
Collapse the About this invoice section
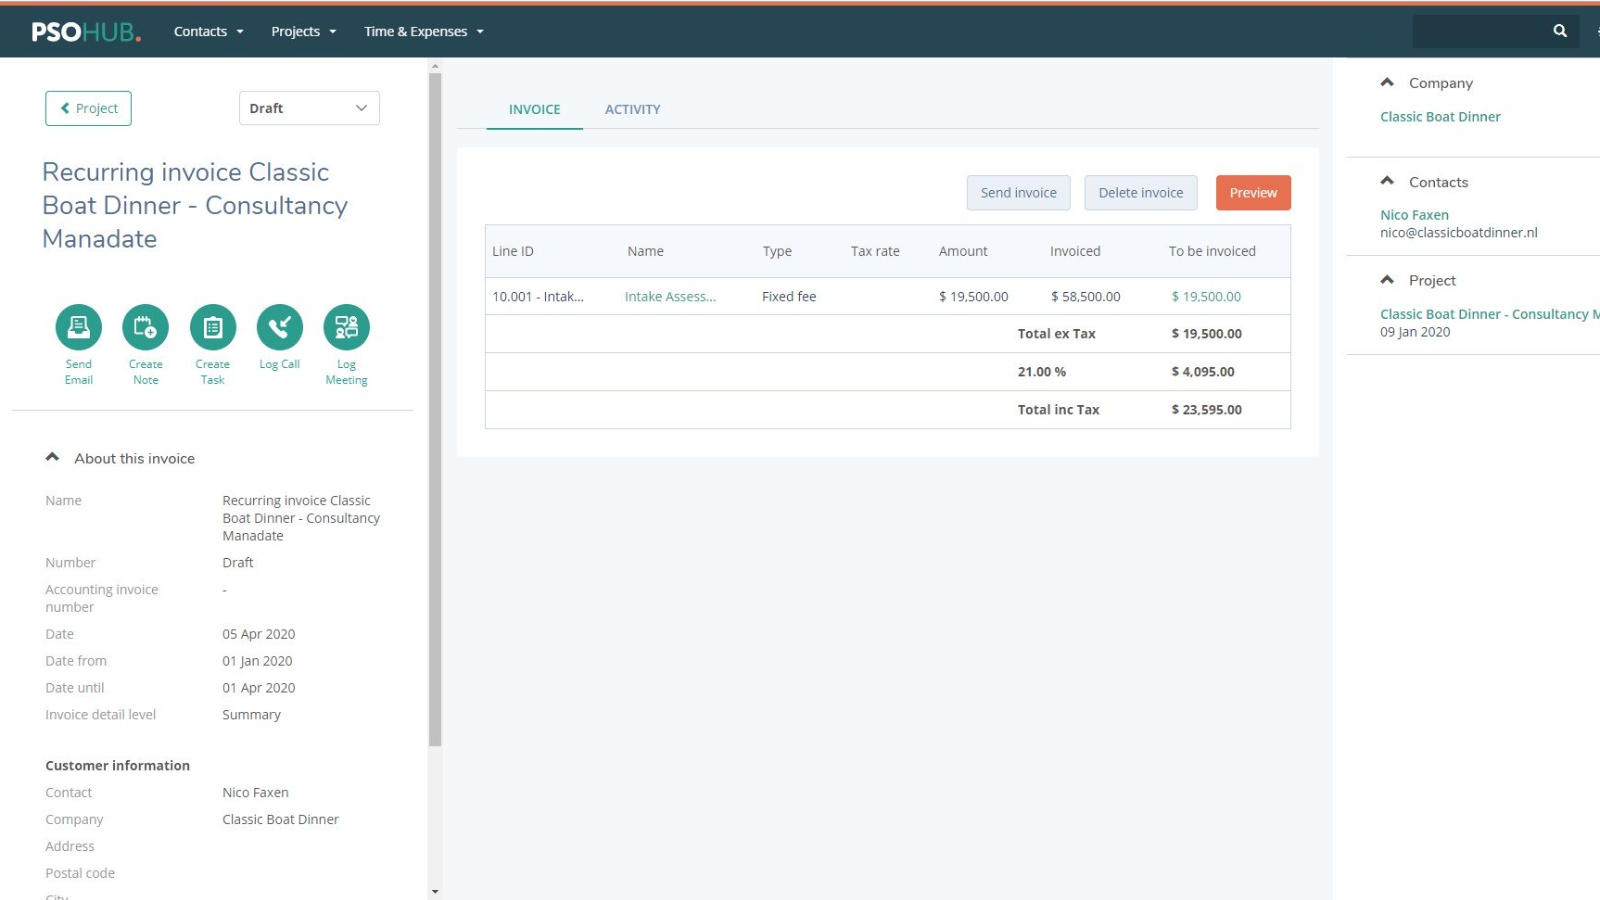pyautogui.click(x=53, y=457)
